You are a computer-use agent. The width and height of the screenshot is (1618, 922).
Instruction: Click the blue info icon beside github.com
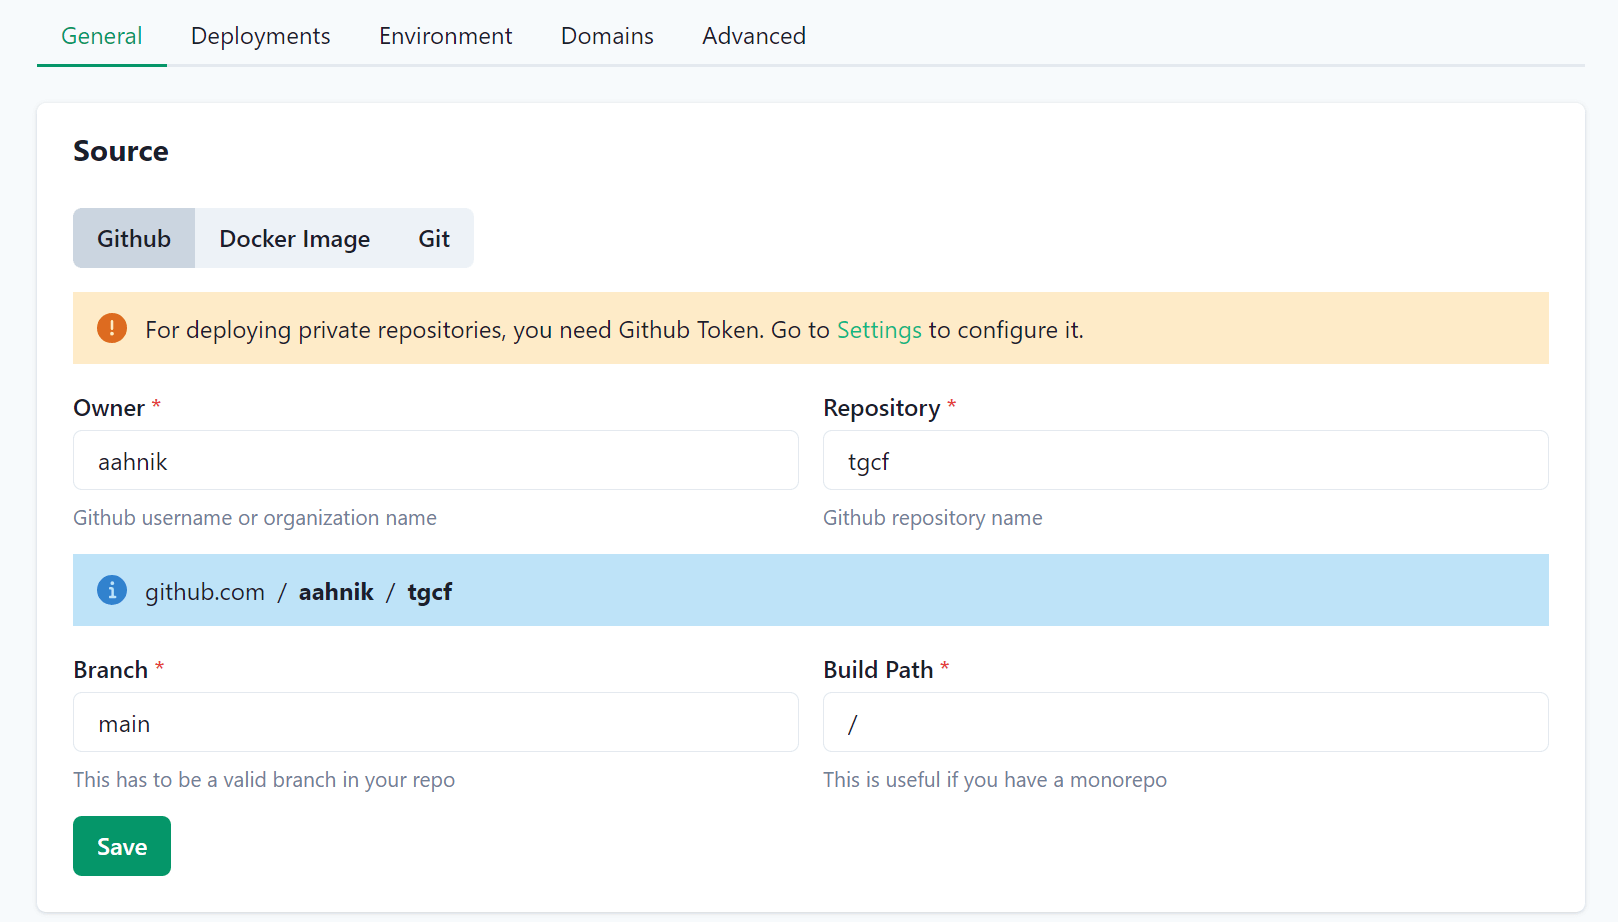click(112, 590)
